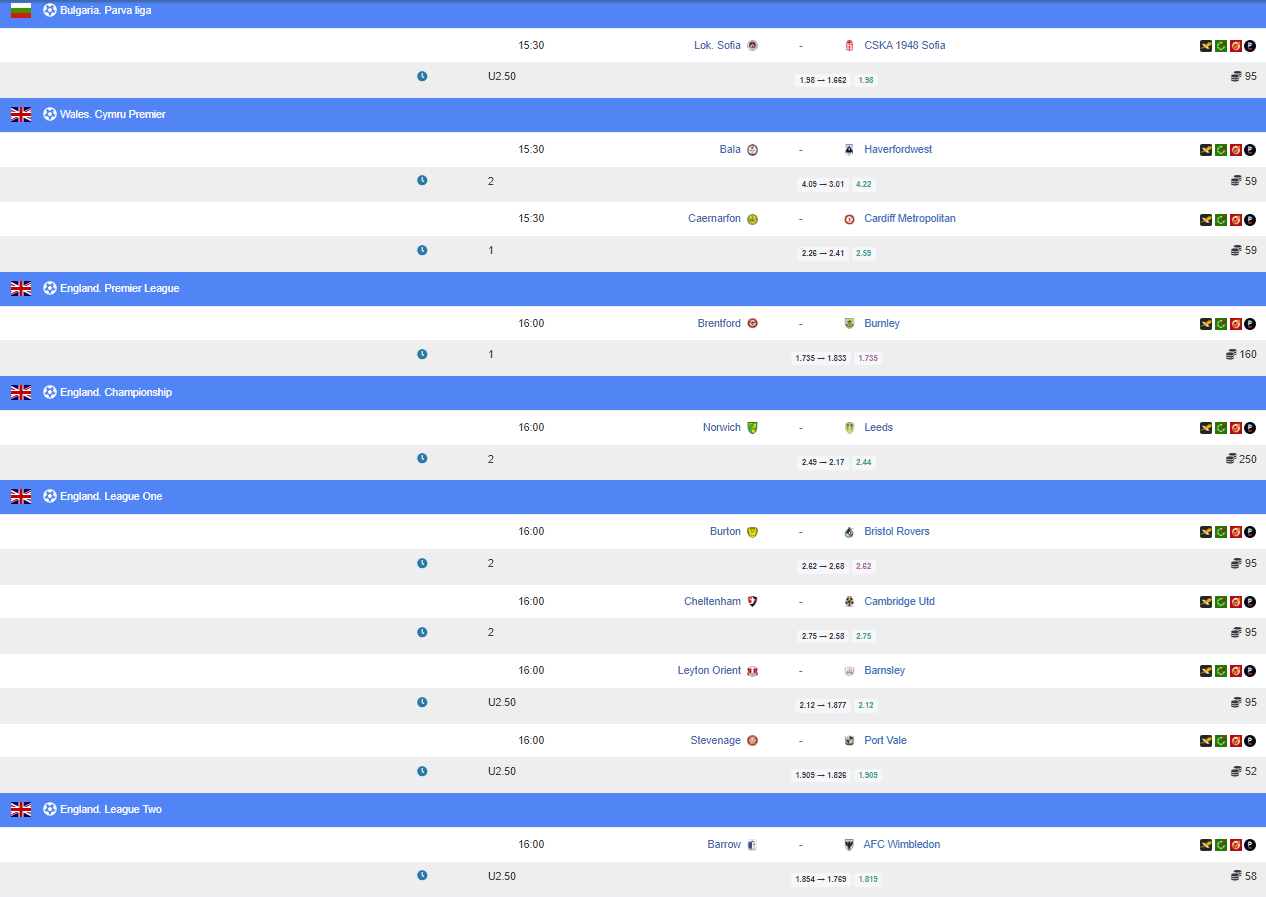Click AFC Wimbledon club crest icon
Viewport: 1266px width, 897px height.
849,845
